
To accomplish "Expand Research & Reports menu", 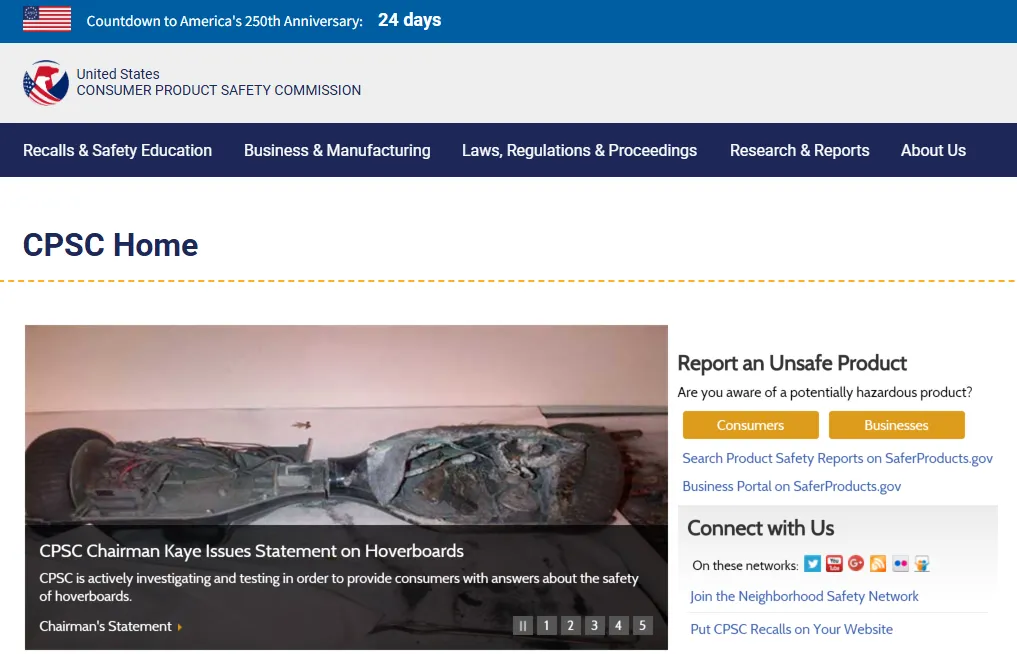I will coord(799,151).
